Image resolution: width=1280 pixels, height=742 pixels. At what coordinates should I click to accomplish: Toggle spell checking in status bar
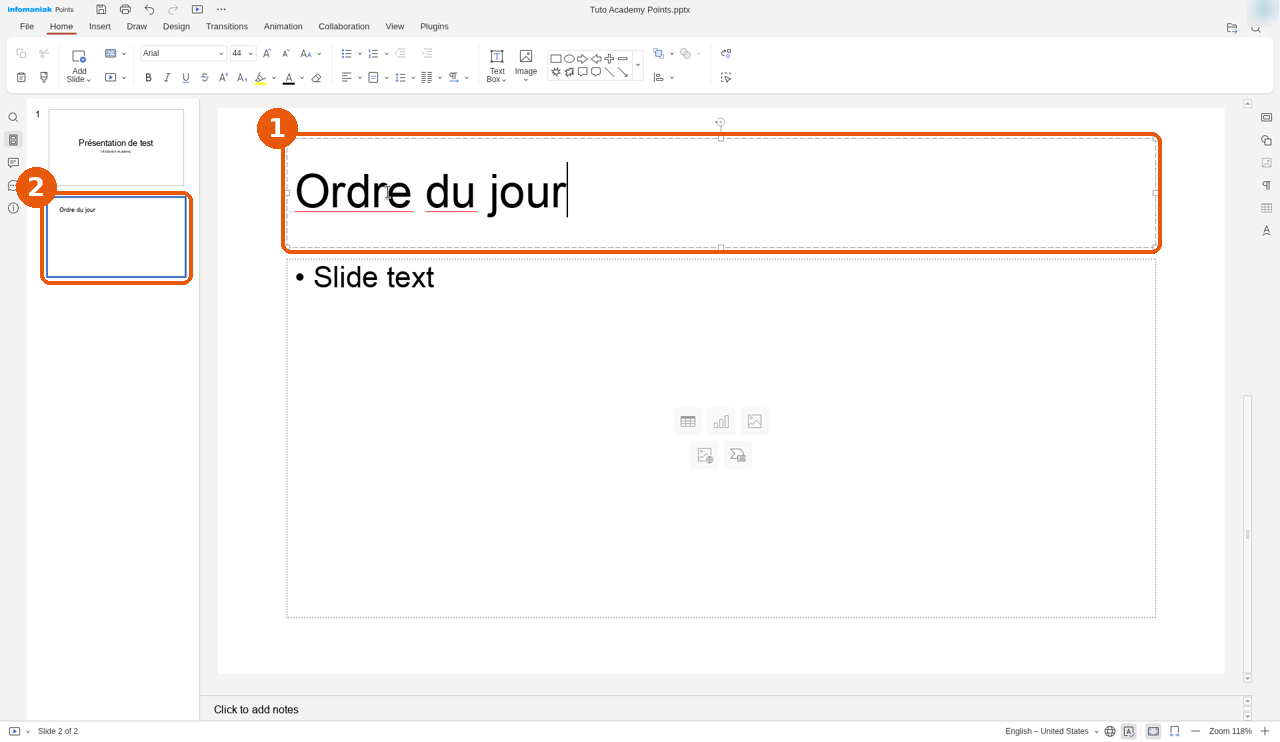pos(1129,731)
